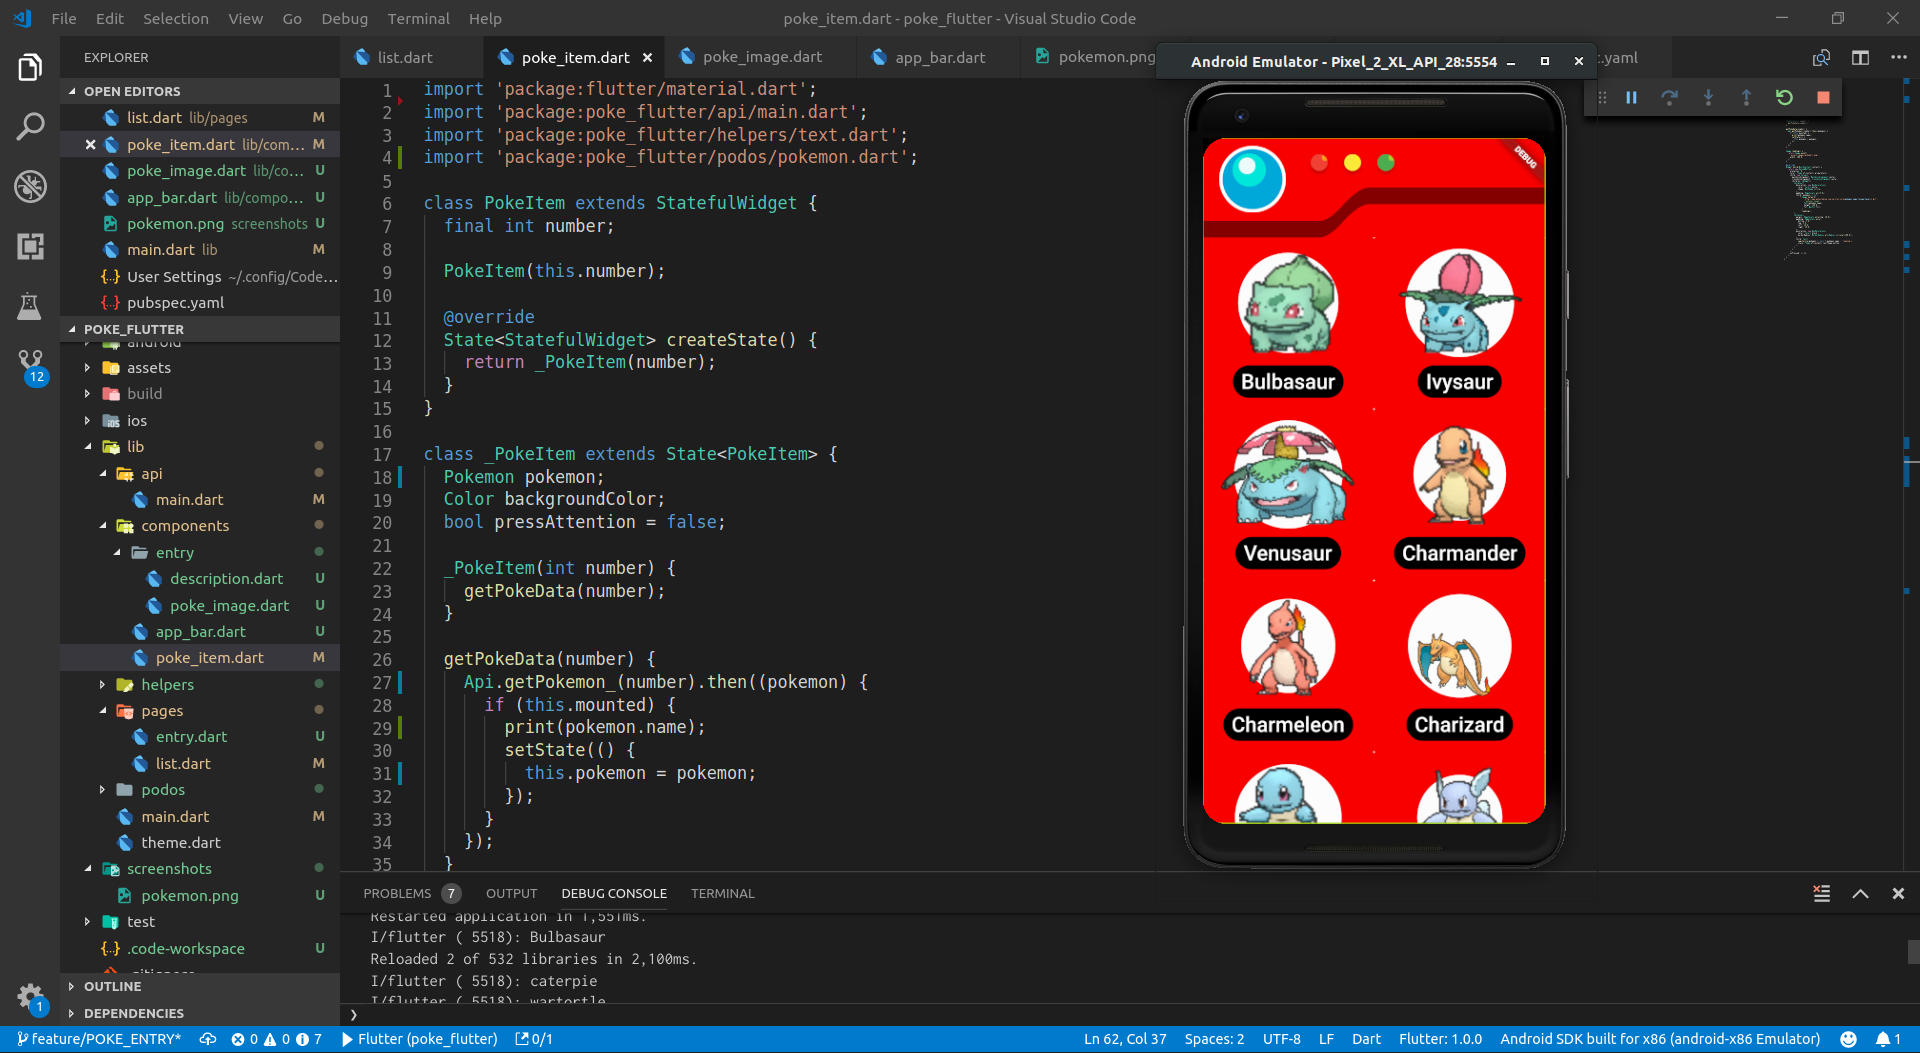Split the editor to the right
The height and width of the screenshot is (1053, 1920).
(1860, 58)
